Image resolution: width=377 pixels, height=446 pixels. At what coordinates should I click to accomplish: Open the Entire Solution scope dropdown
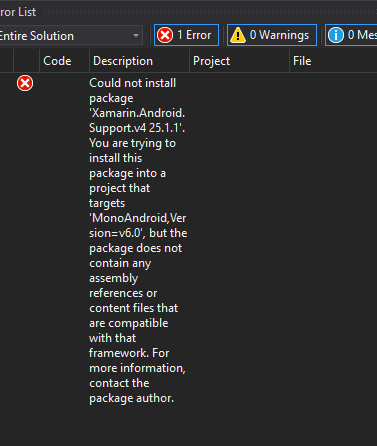[x=71, y=36]
